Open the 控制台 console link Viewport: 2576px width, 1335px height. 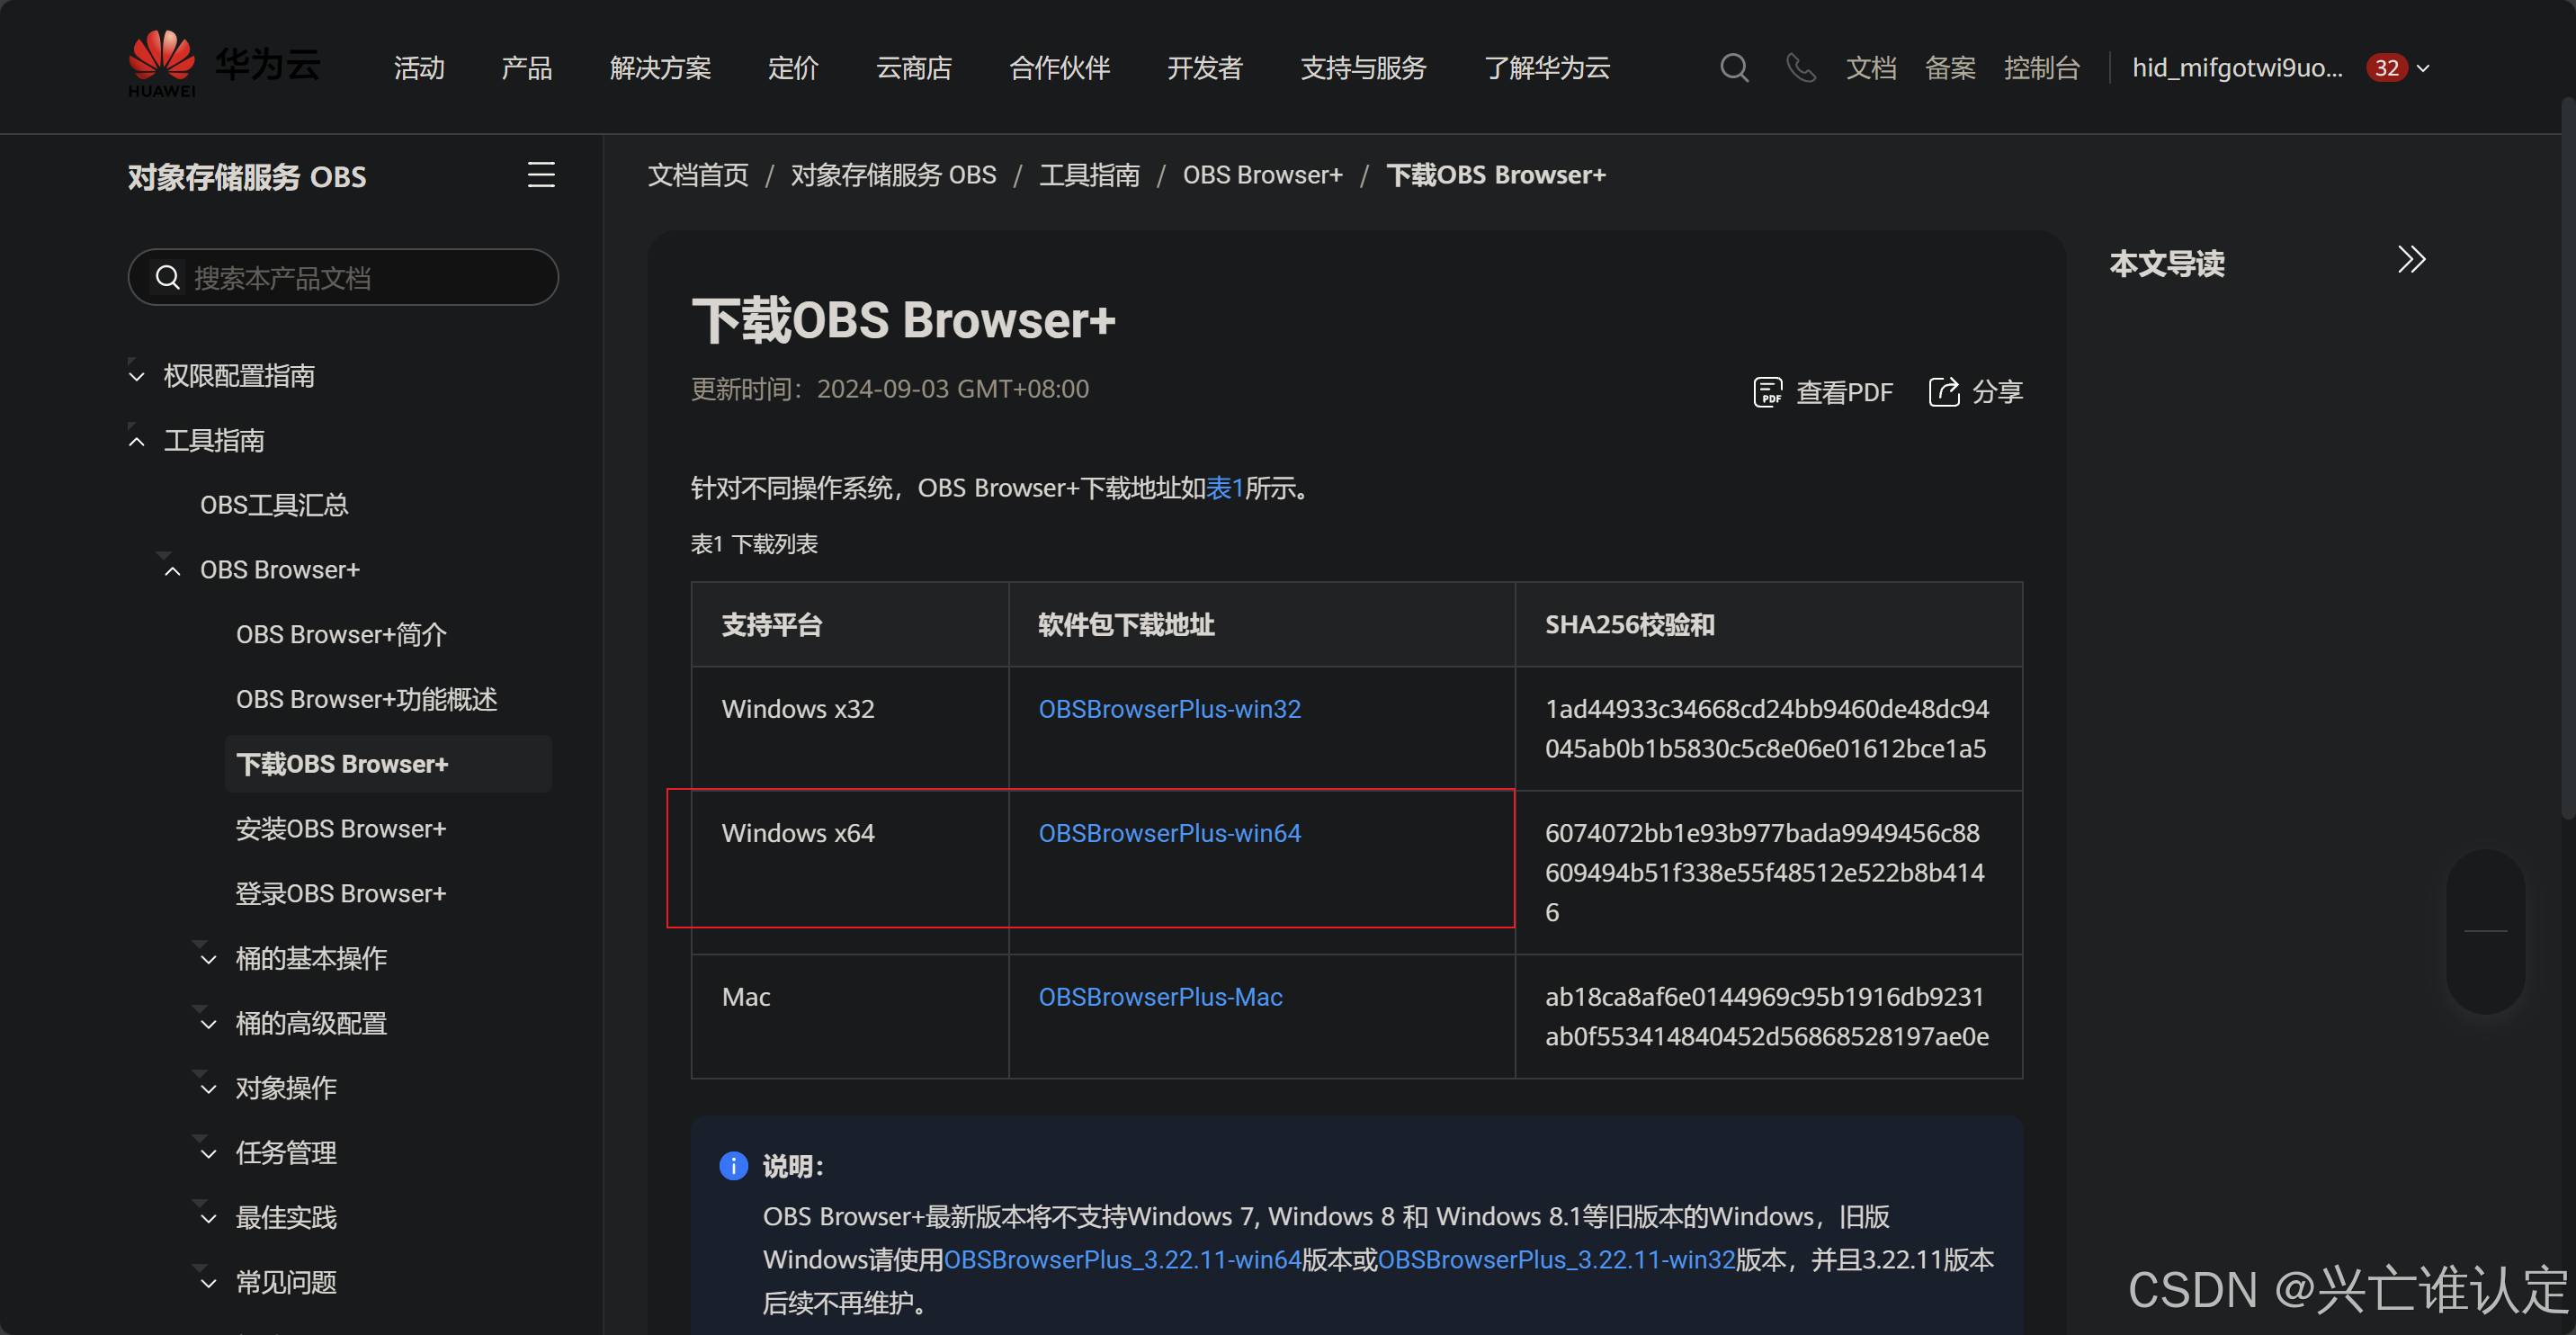(2042, 68)
